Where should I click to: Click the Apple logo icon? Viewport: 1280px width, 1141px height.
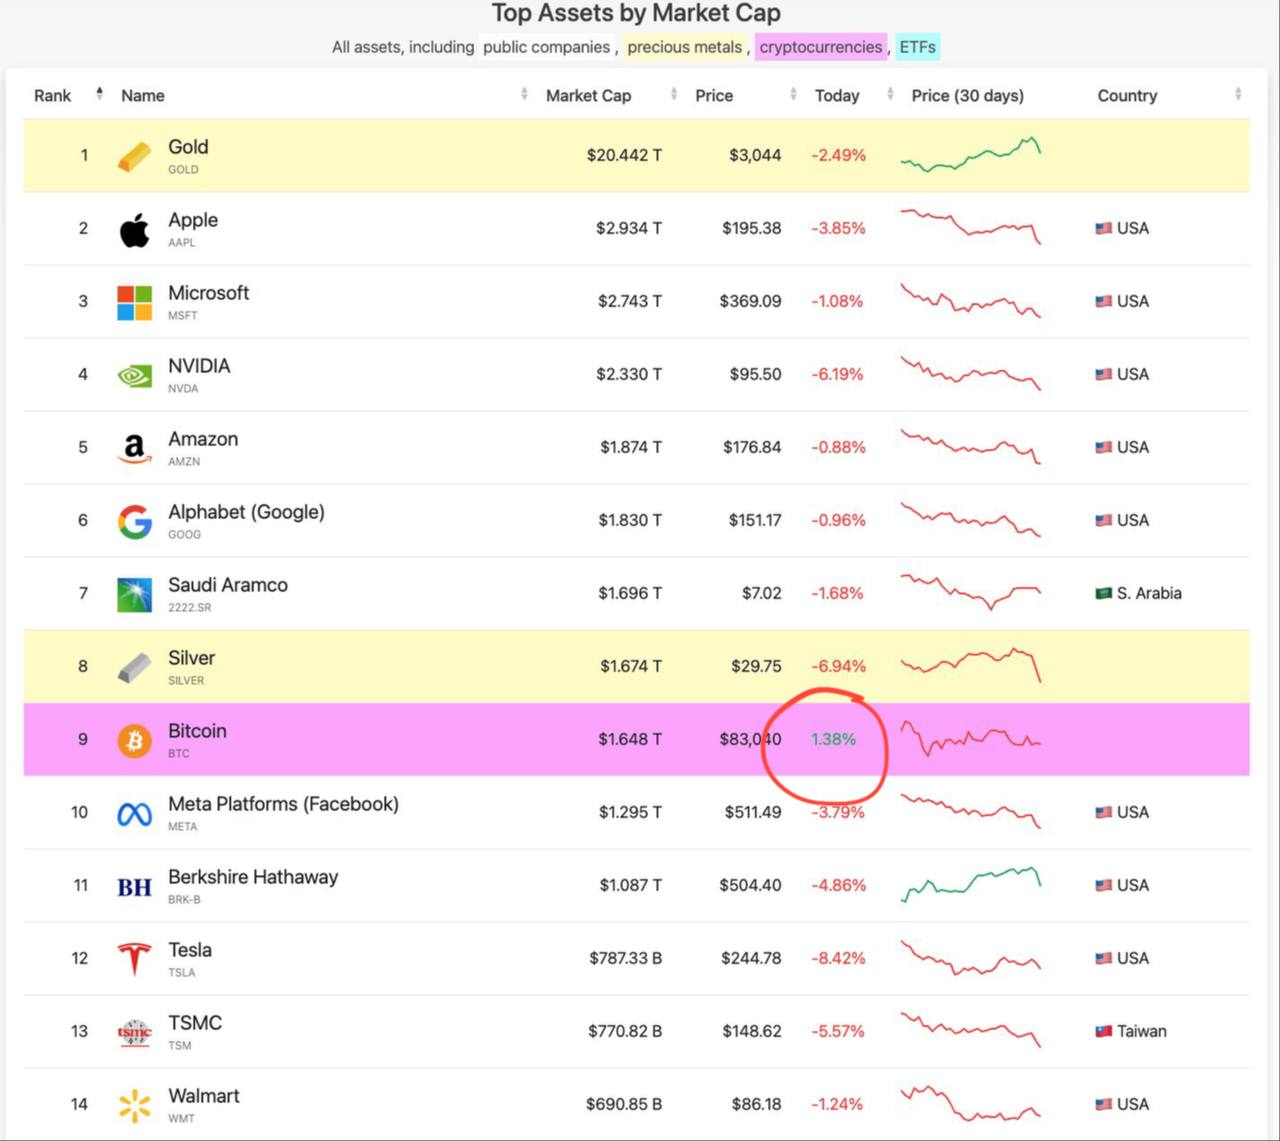(135, 229)
